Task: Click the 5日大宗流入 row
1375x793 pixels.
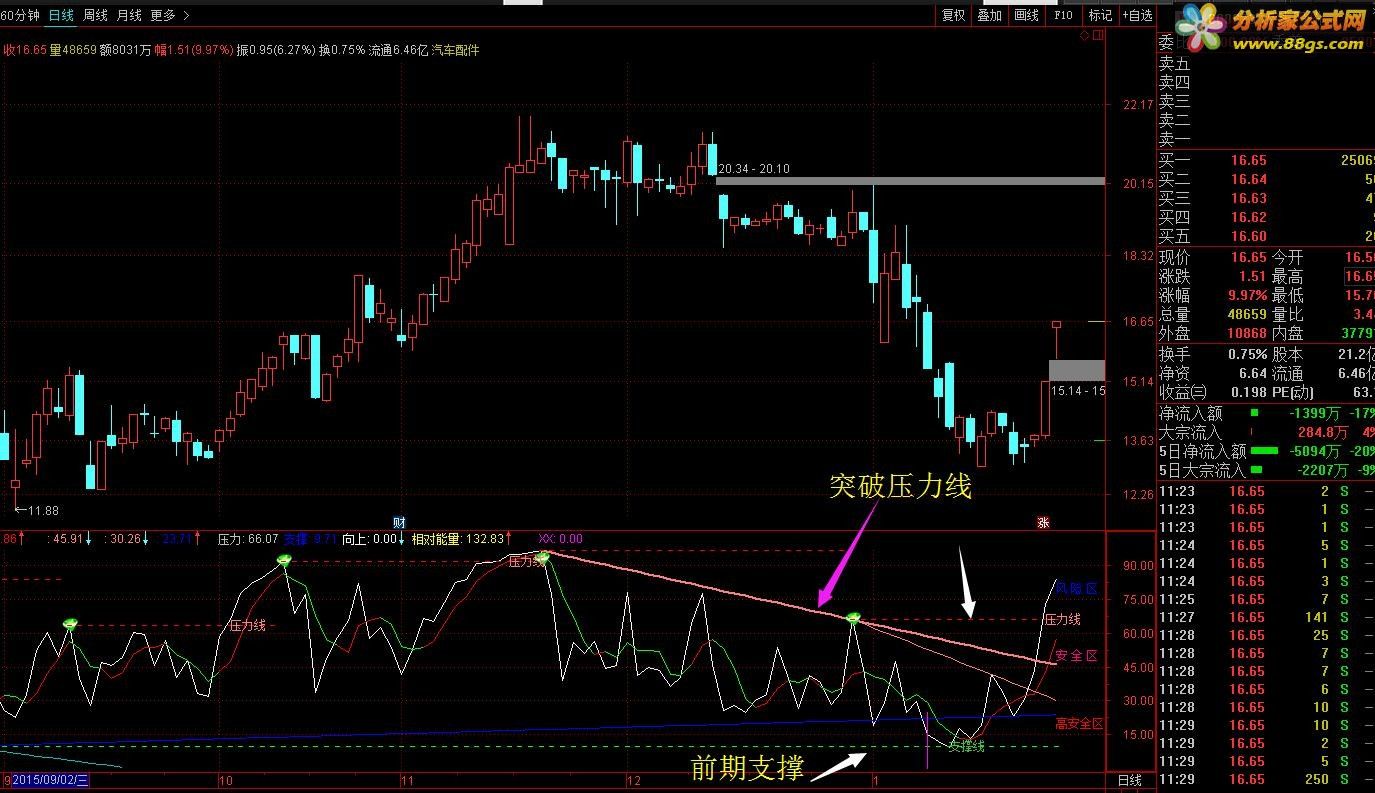Action: [1266, 470]
